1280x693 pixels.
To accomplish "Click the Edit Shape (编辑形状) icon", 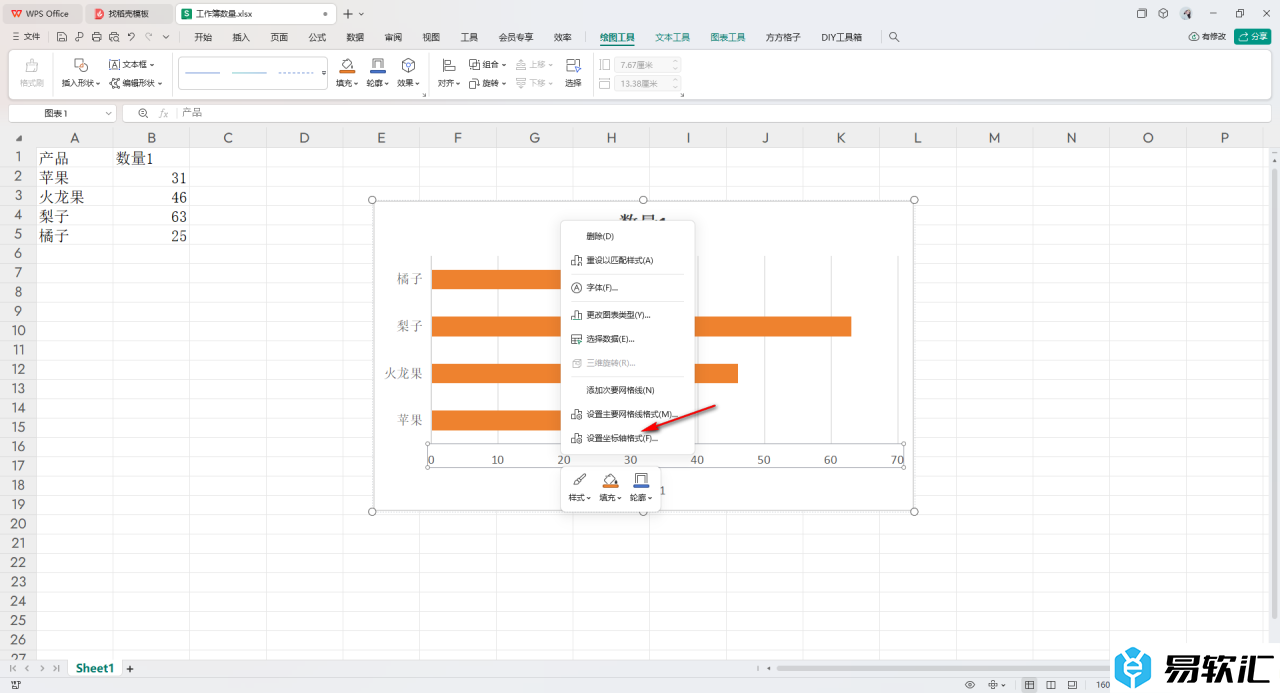I will [x=115, y=83].
